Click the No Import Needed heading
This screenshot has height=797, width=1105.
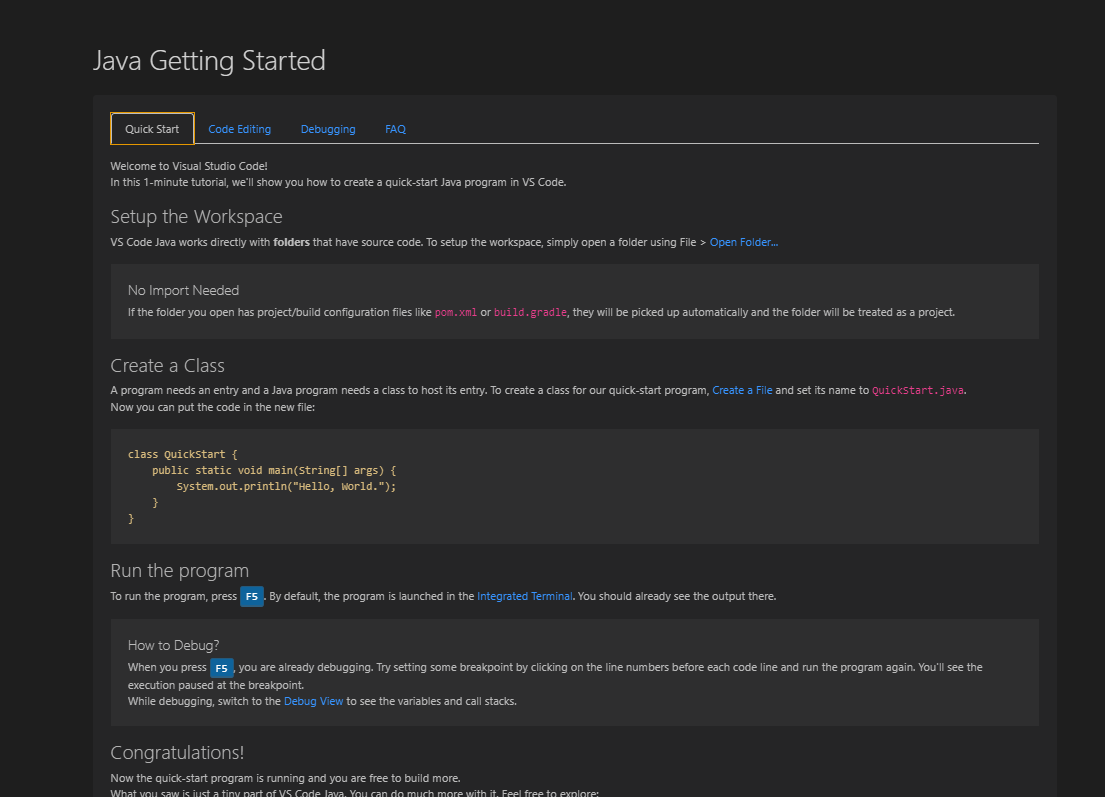tap(183, 290)
